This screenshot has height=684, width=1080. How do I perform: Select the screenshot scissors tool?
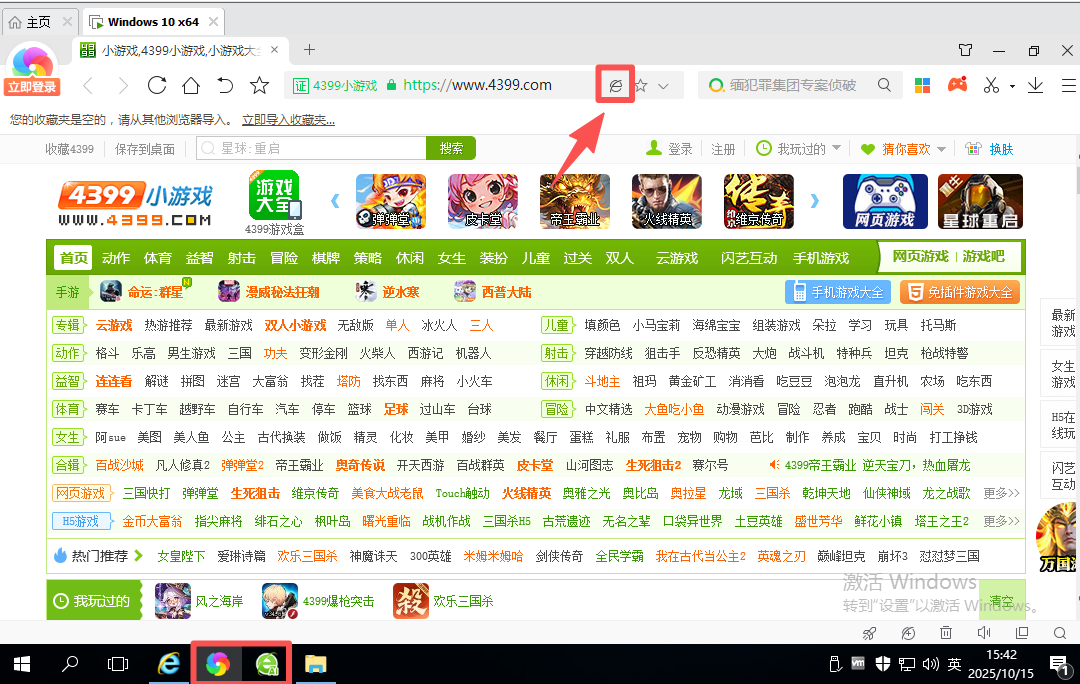[993, 85]
